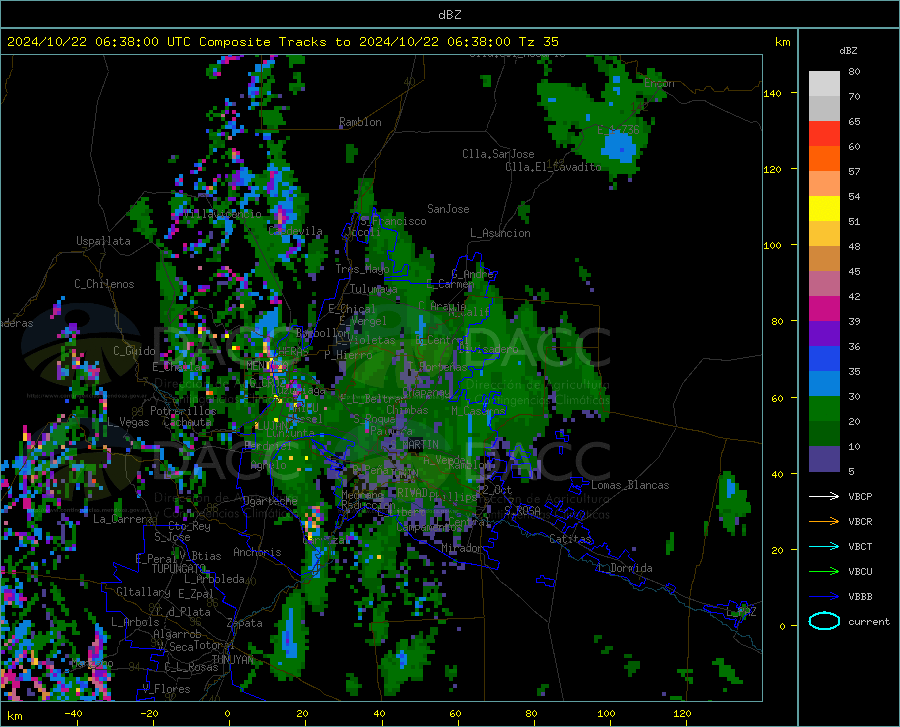Click the SanJose map label
Screen dimensions: 900x727
(448, 209)
